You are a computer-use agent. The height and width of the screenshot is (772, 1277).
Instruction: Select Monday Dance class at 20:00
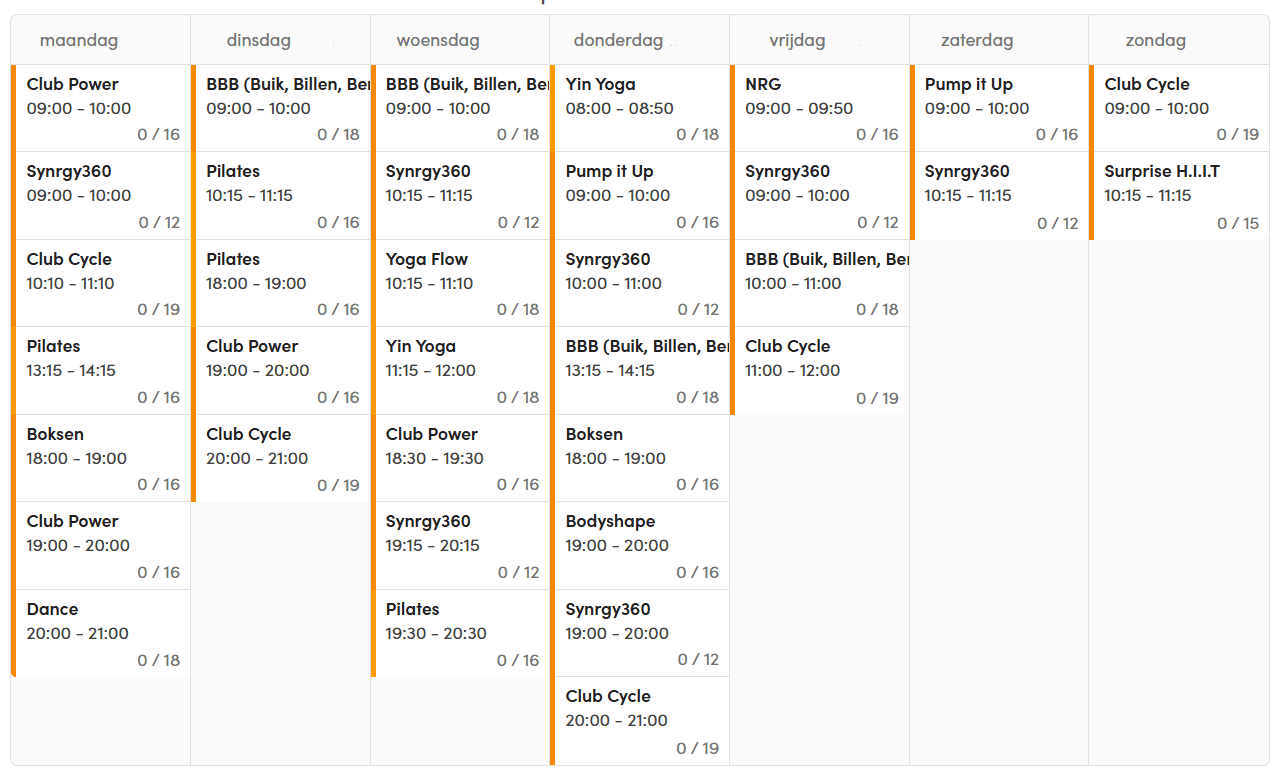pyautogui.click(x=102, y=633)
